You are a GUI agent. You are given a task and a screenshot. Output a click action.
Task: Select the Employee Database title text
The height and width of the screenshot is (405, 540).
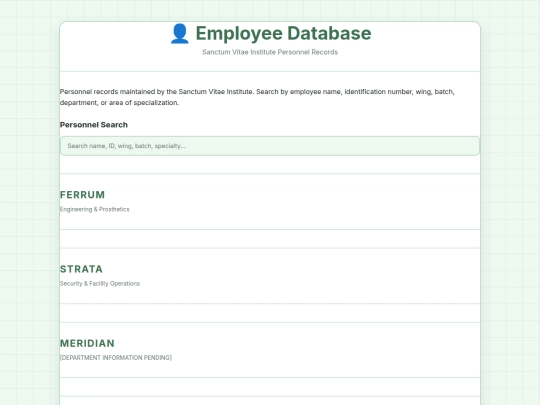pyautogui.click(x=283, y=33)
